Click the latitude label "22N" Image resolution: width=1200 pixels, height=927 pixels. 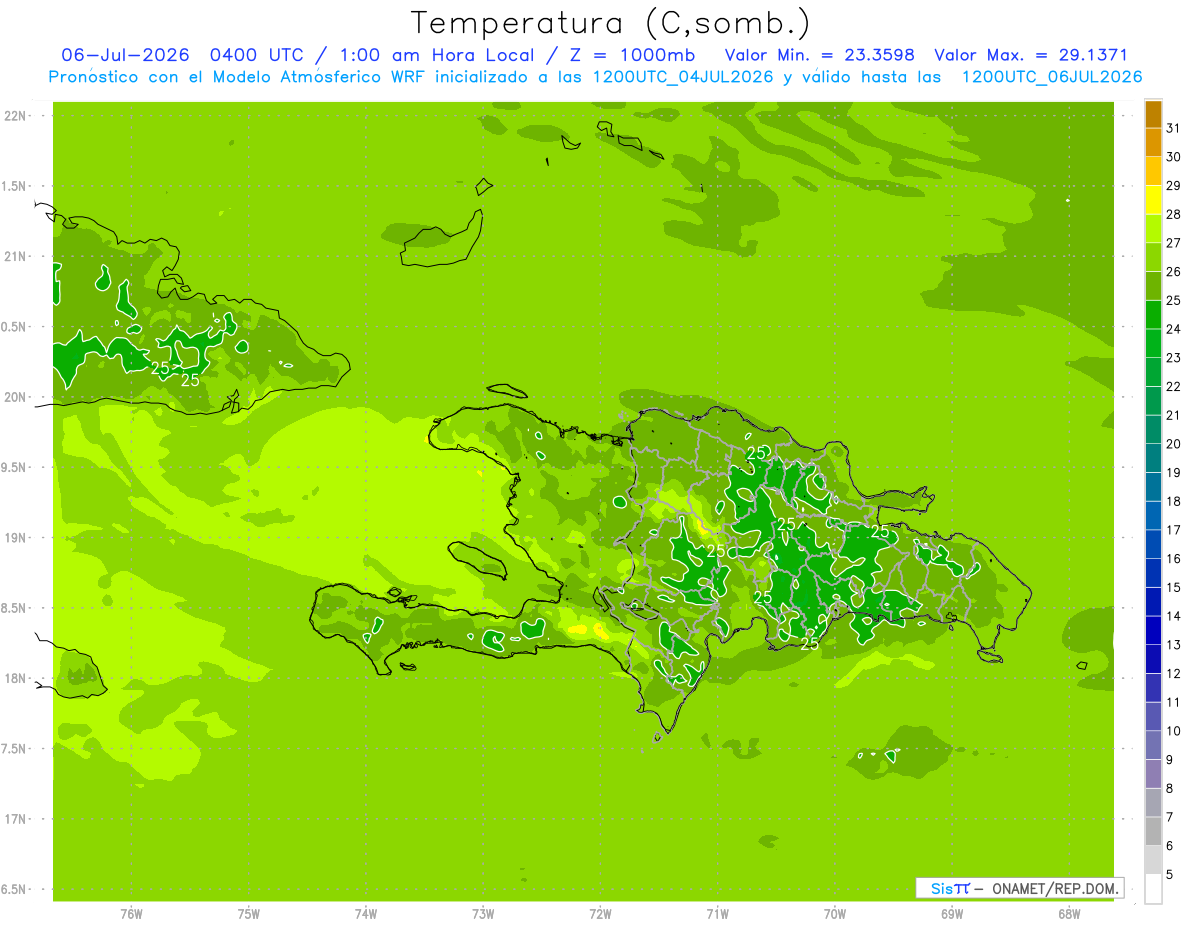coord(15,116)
